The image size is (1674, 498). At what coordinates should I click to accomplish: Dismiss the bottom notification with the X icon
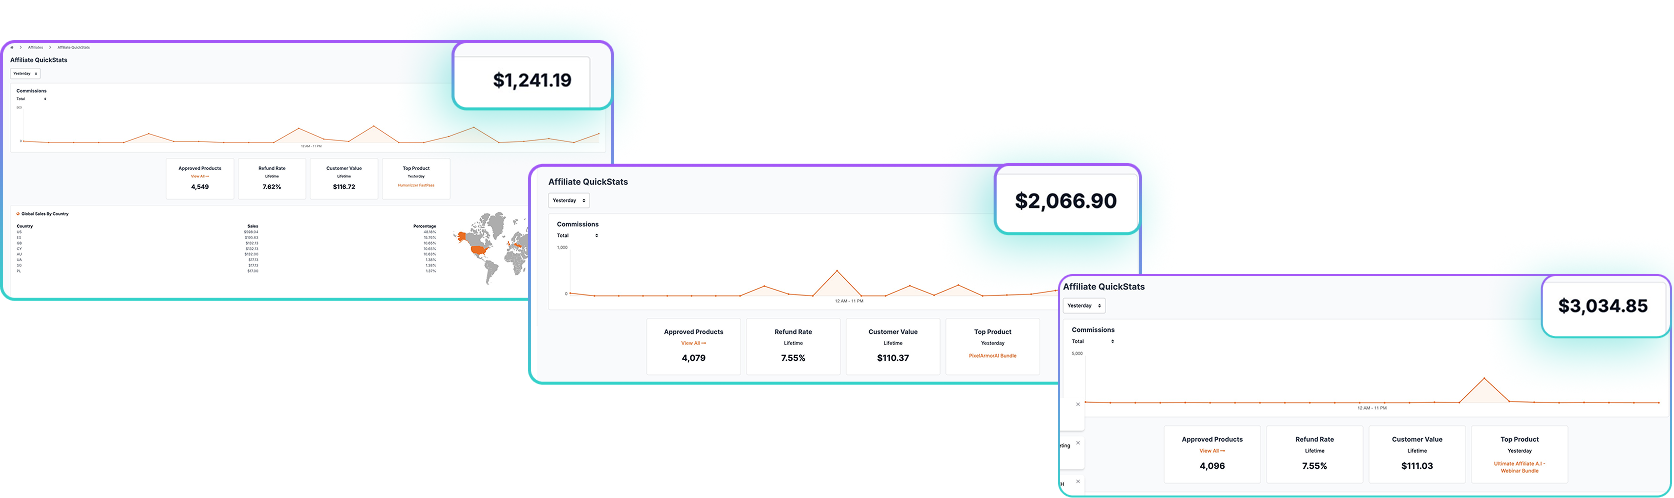pos(1078,482)
